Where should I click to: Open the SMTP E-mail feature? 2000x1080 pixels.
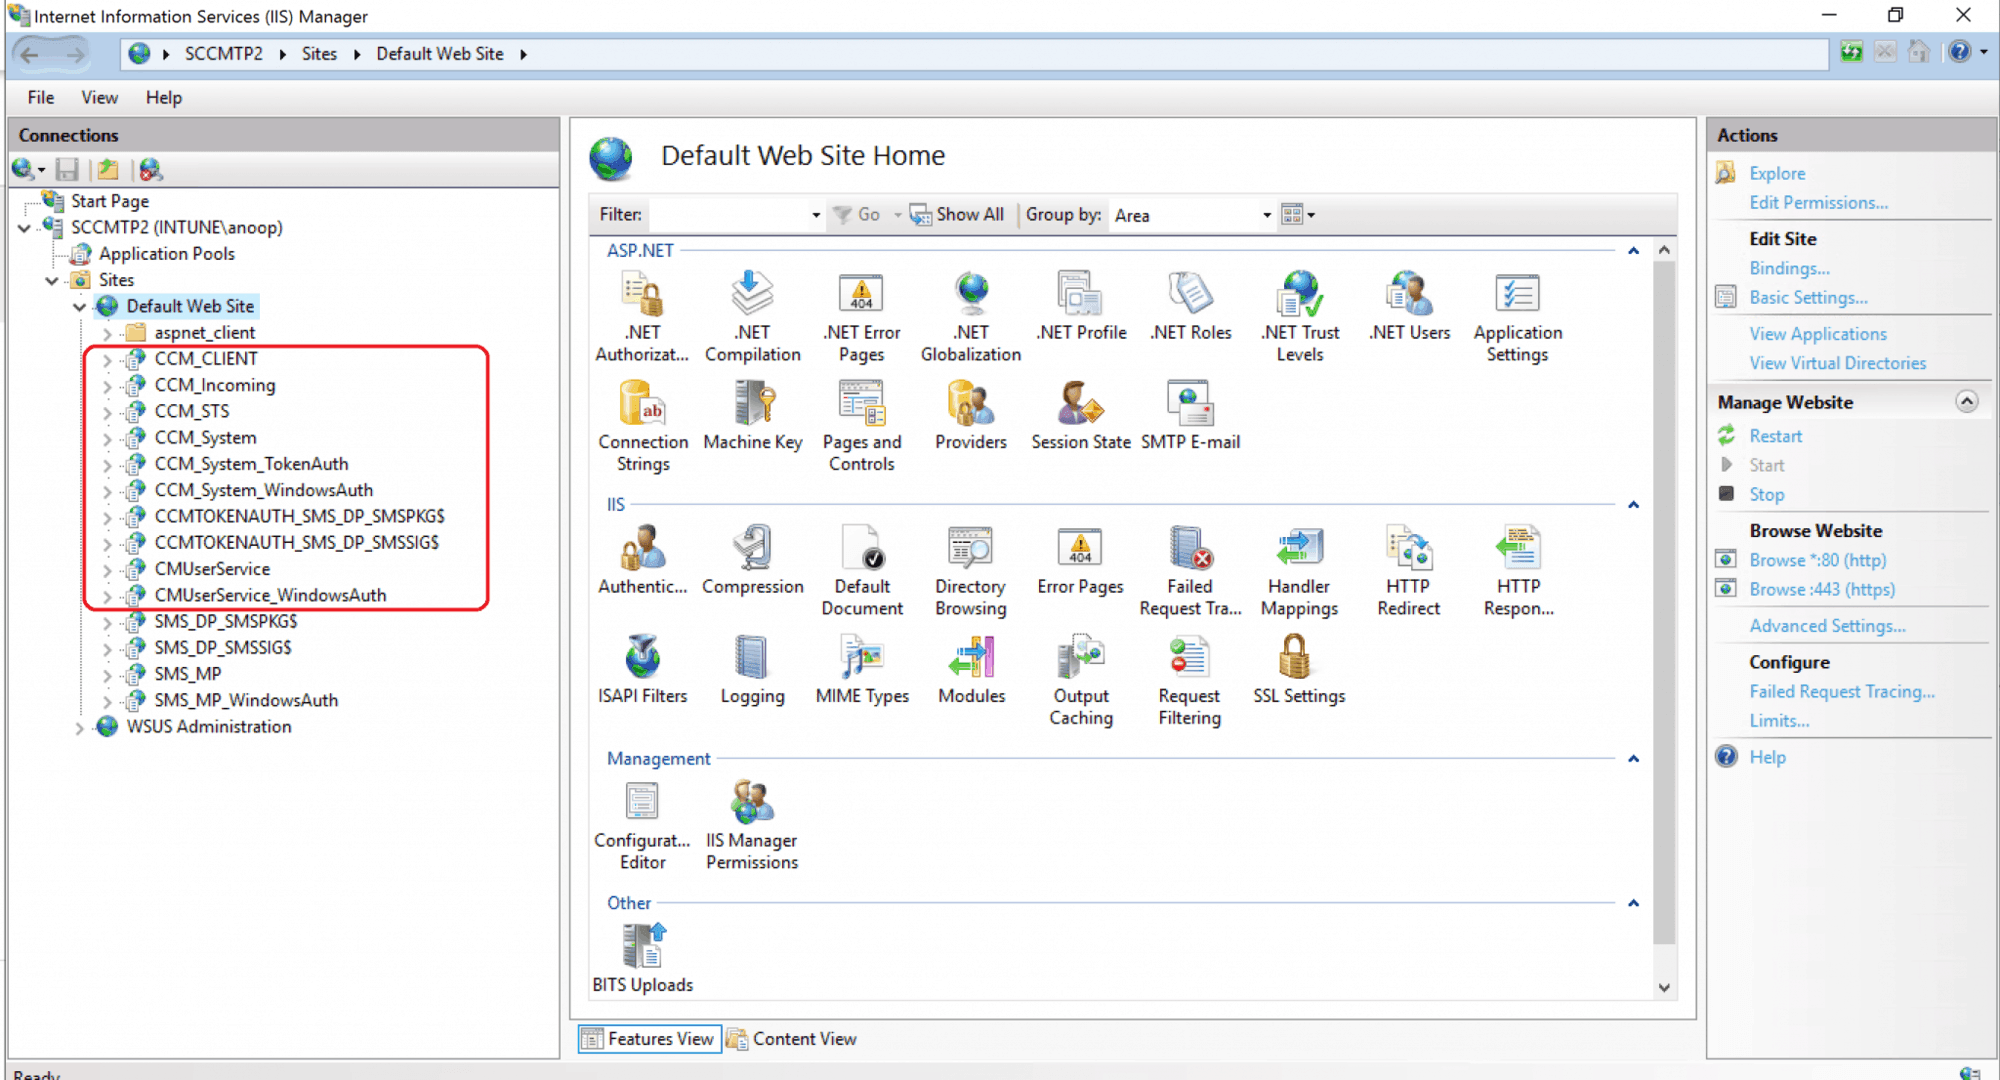(x=1190, y=416)
